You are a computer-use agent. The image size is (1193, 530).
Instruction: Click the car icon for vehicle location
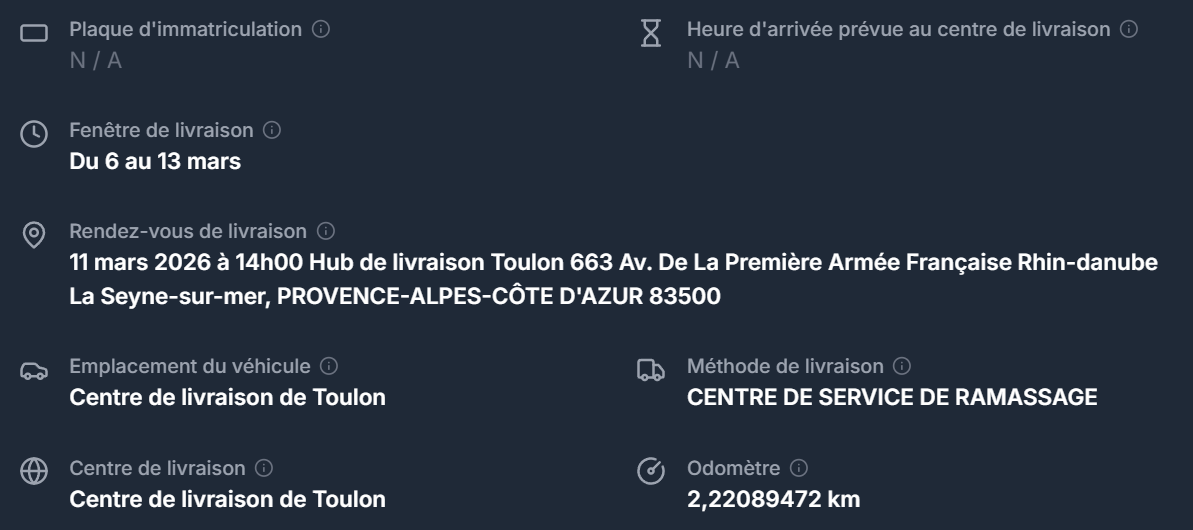pos(34,372)
